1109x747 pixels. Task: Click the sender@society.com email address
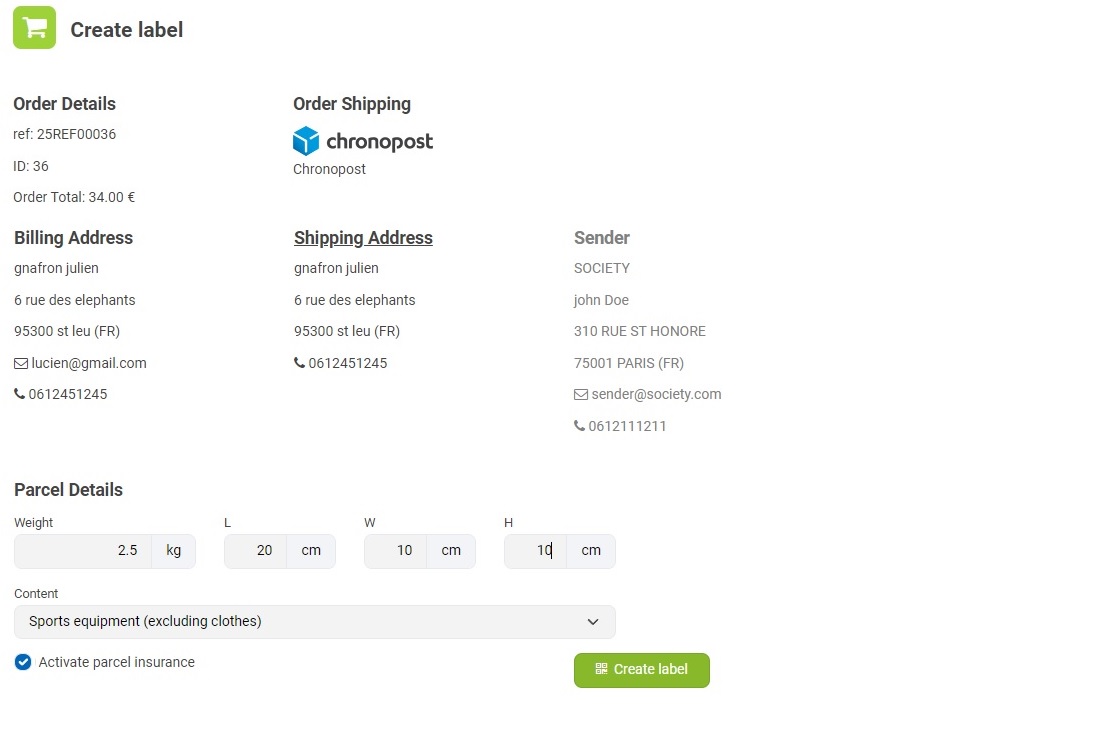point(656,394)
